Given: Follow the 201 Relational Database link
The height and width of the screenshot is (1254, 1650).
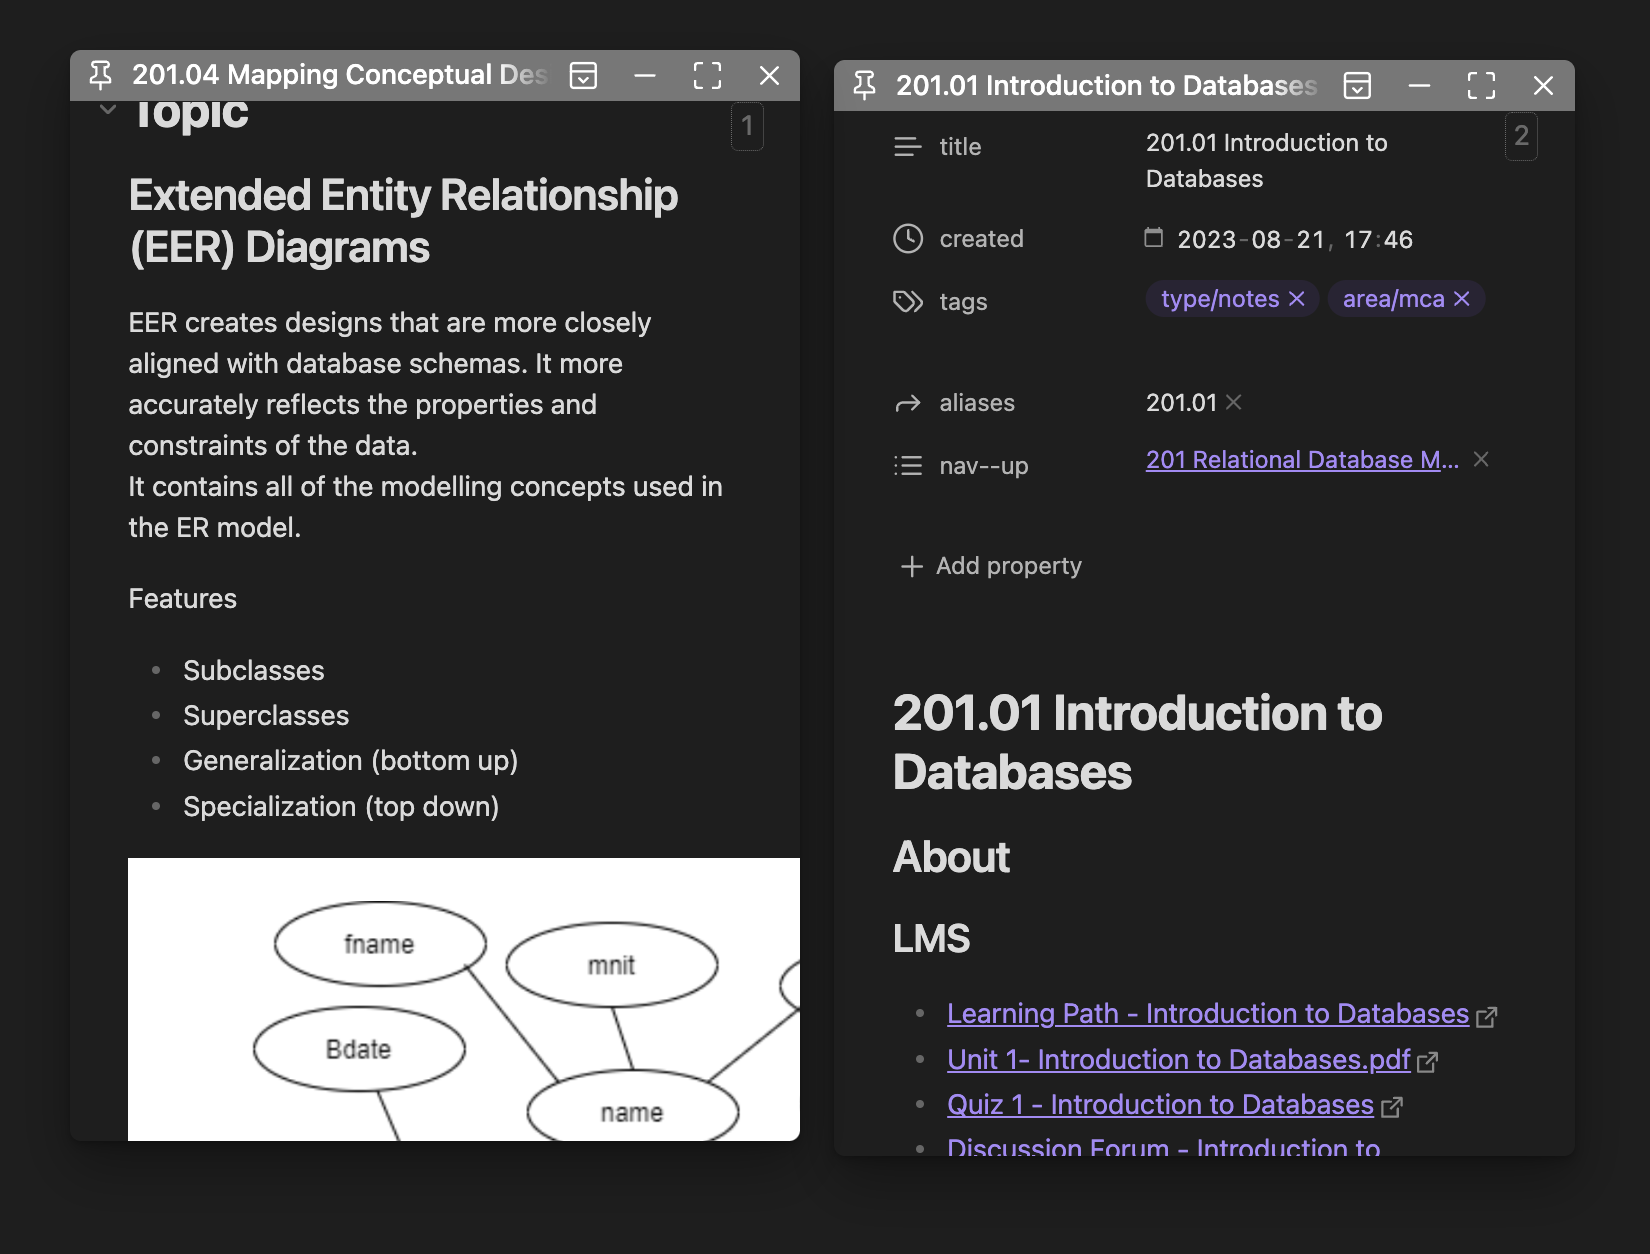Looking at the screenshot, I should [x=1300, y=460].
